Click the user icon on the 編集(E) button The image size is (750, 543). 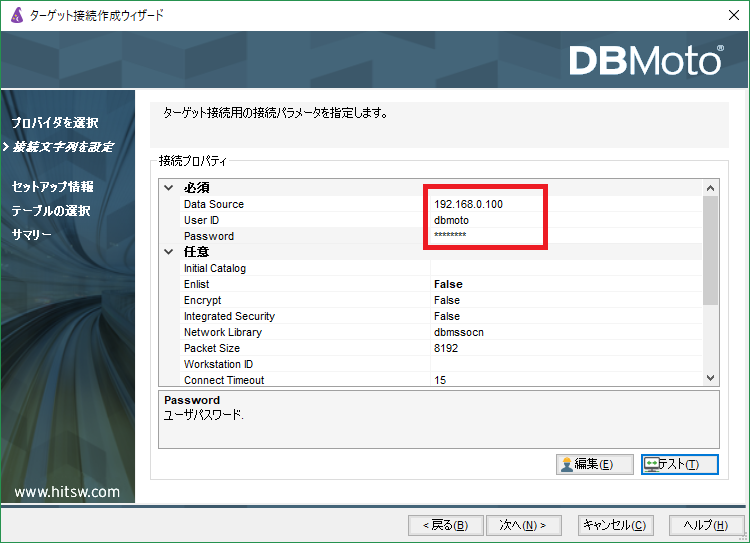click(566, 465)
